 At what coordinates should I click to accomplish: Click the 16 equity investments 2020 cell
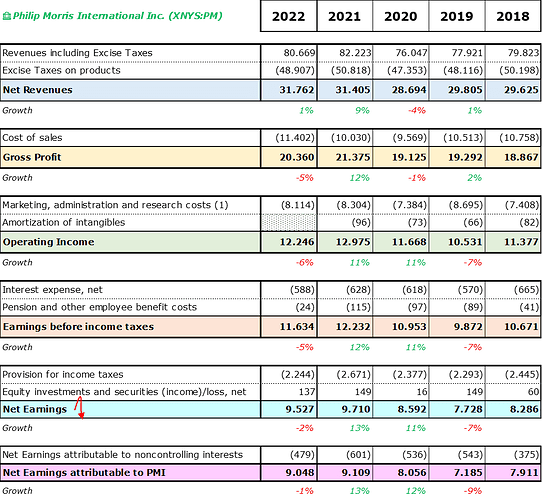click(x=422, y=392)
